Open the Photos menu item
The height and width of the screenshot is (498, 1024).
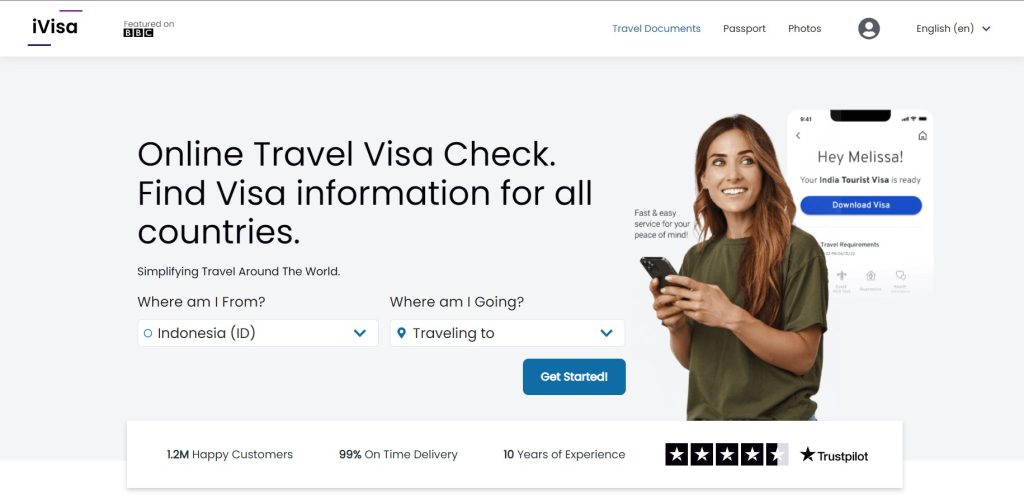(805, 29)
